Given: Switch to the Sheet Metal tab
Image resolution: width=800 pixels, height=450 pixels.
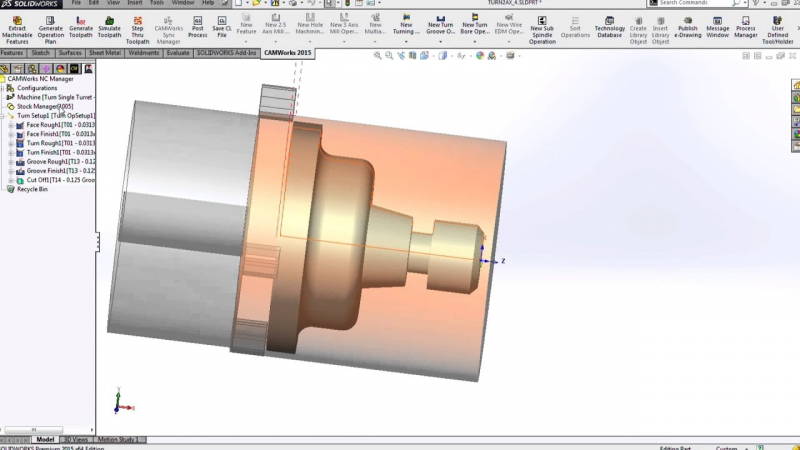Looking at the screenshot, I should [x=103, y=53].
